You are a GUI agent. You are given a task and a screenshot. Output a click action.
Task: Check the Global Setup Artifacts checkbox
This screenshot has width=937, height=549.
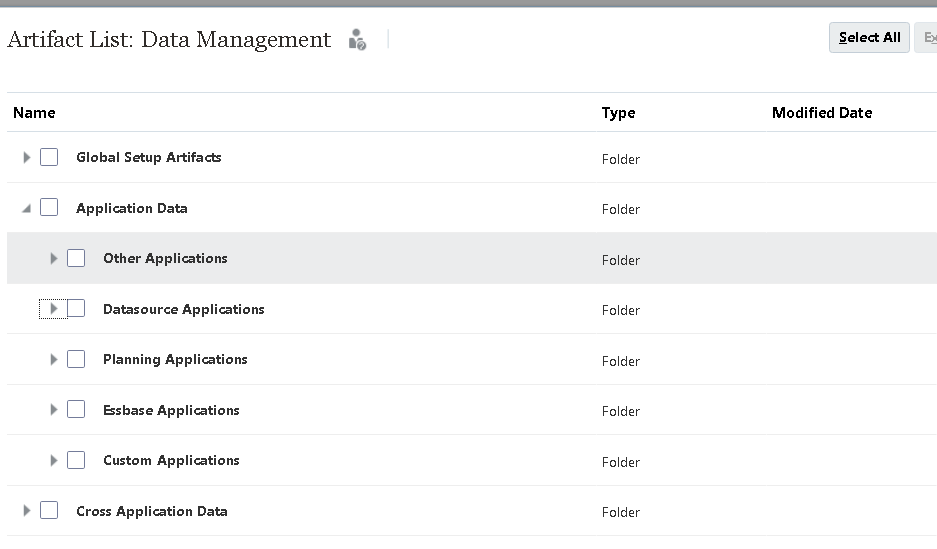point(49,157)
